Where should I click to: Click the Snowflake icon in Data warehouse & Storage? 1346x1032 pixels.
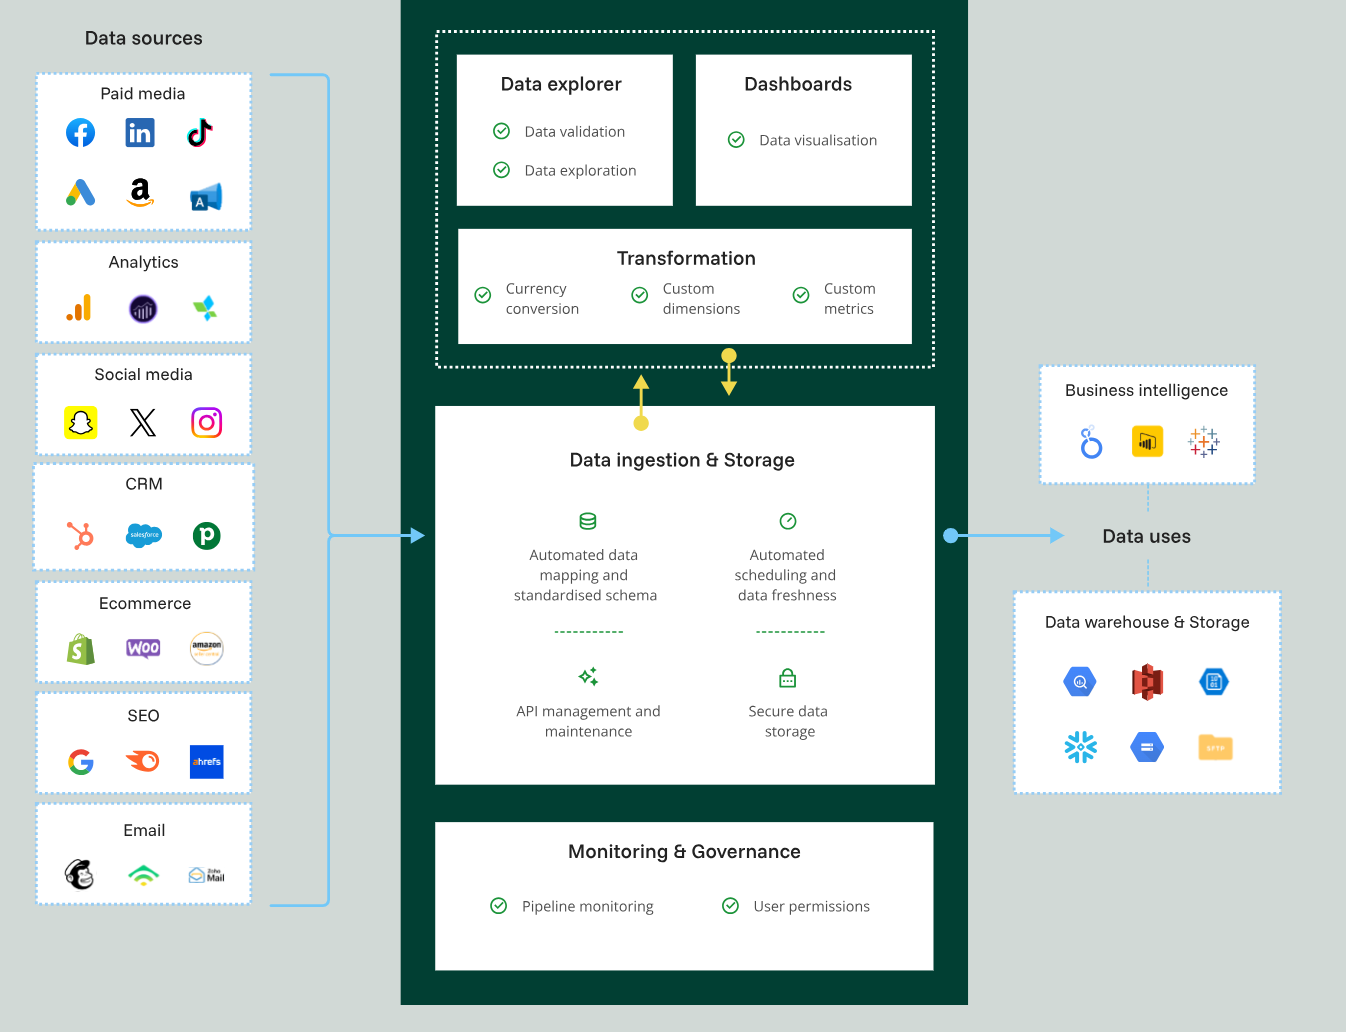tap(1081, 746)
